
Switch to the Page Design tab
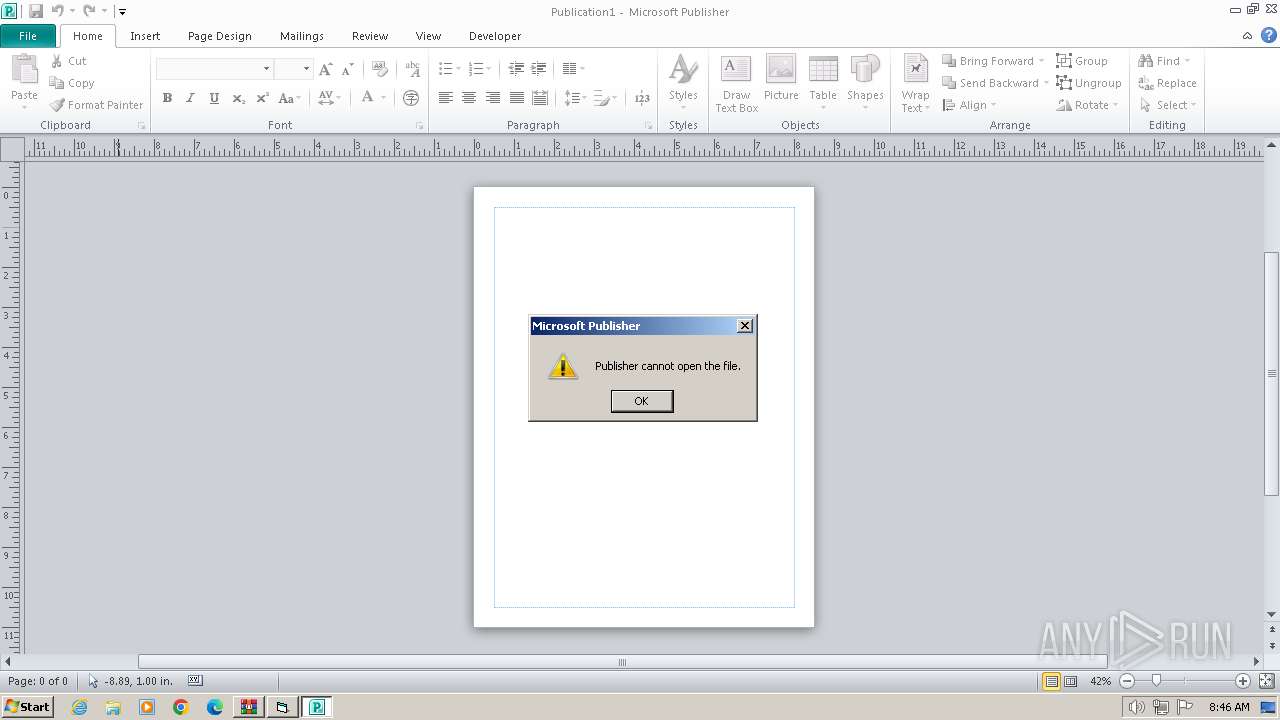(x=220, y=36)
